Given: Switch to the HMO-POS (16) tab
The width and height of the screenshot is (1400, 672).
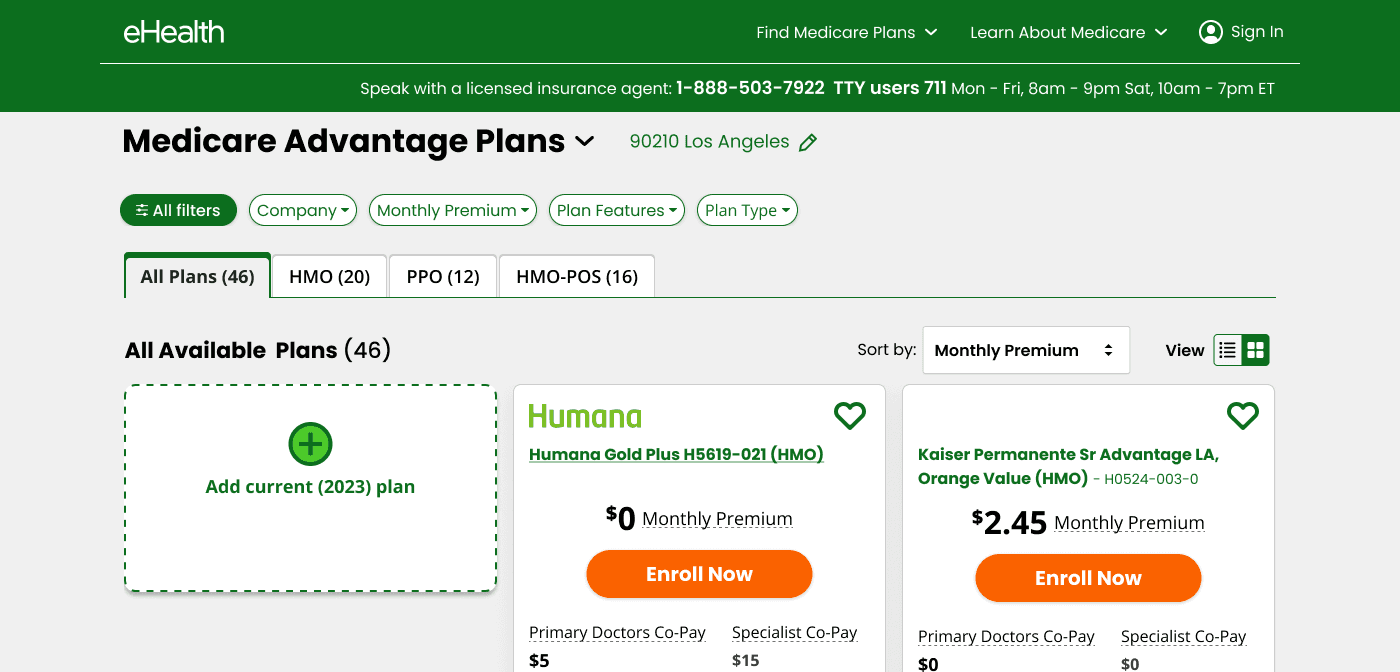Looking at the screenshot, I should click(x=577, y=276).
